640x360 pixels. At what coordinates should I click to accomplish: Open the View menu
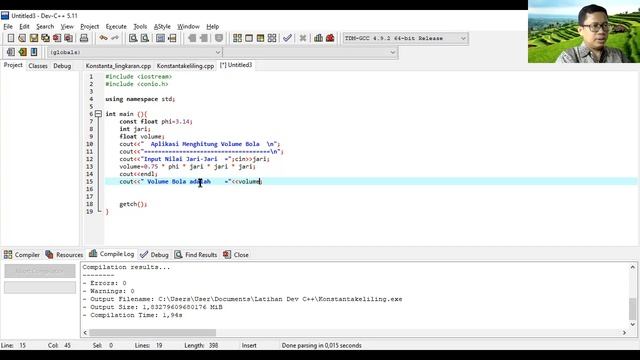[67, 27]
